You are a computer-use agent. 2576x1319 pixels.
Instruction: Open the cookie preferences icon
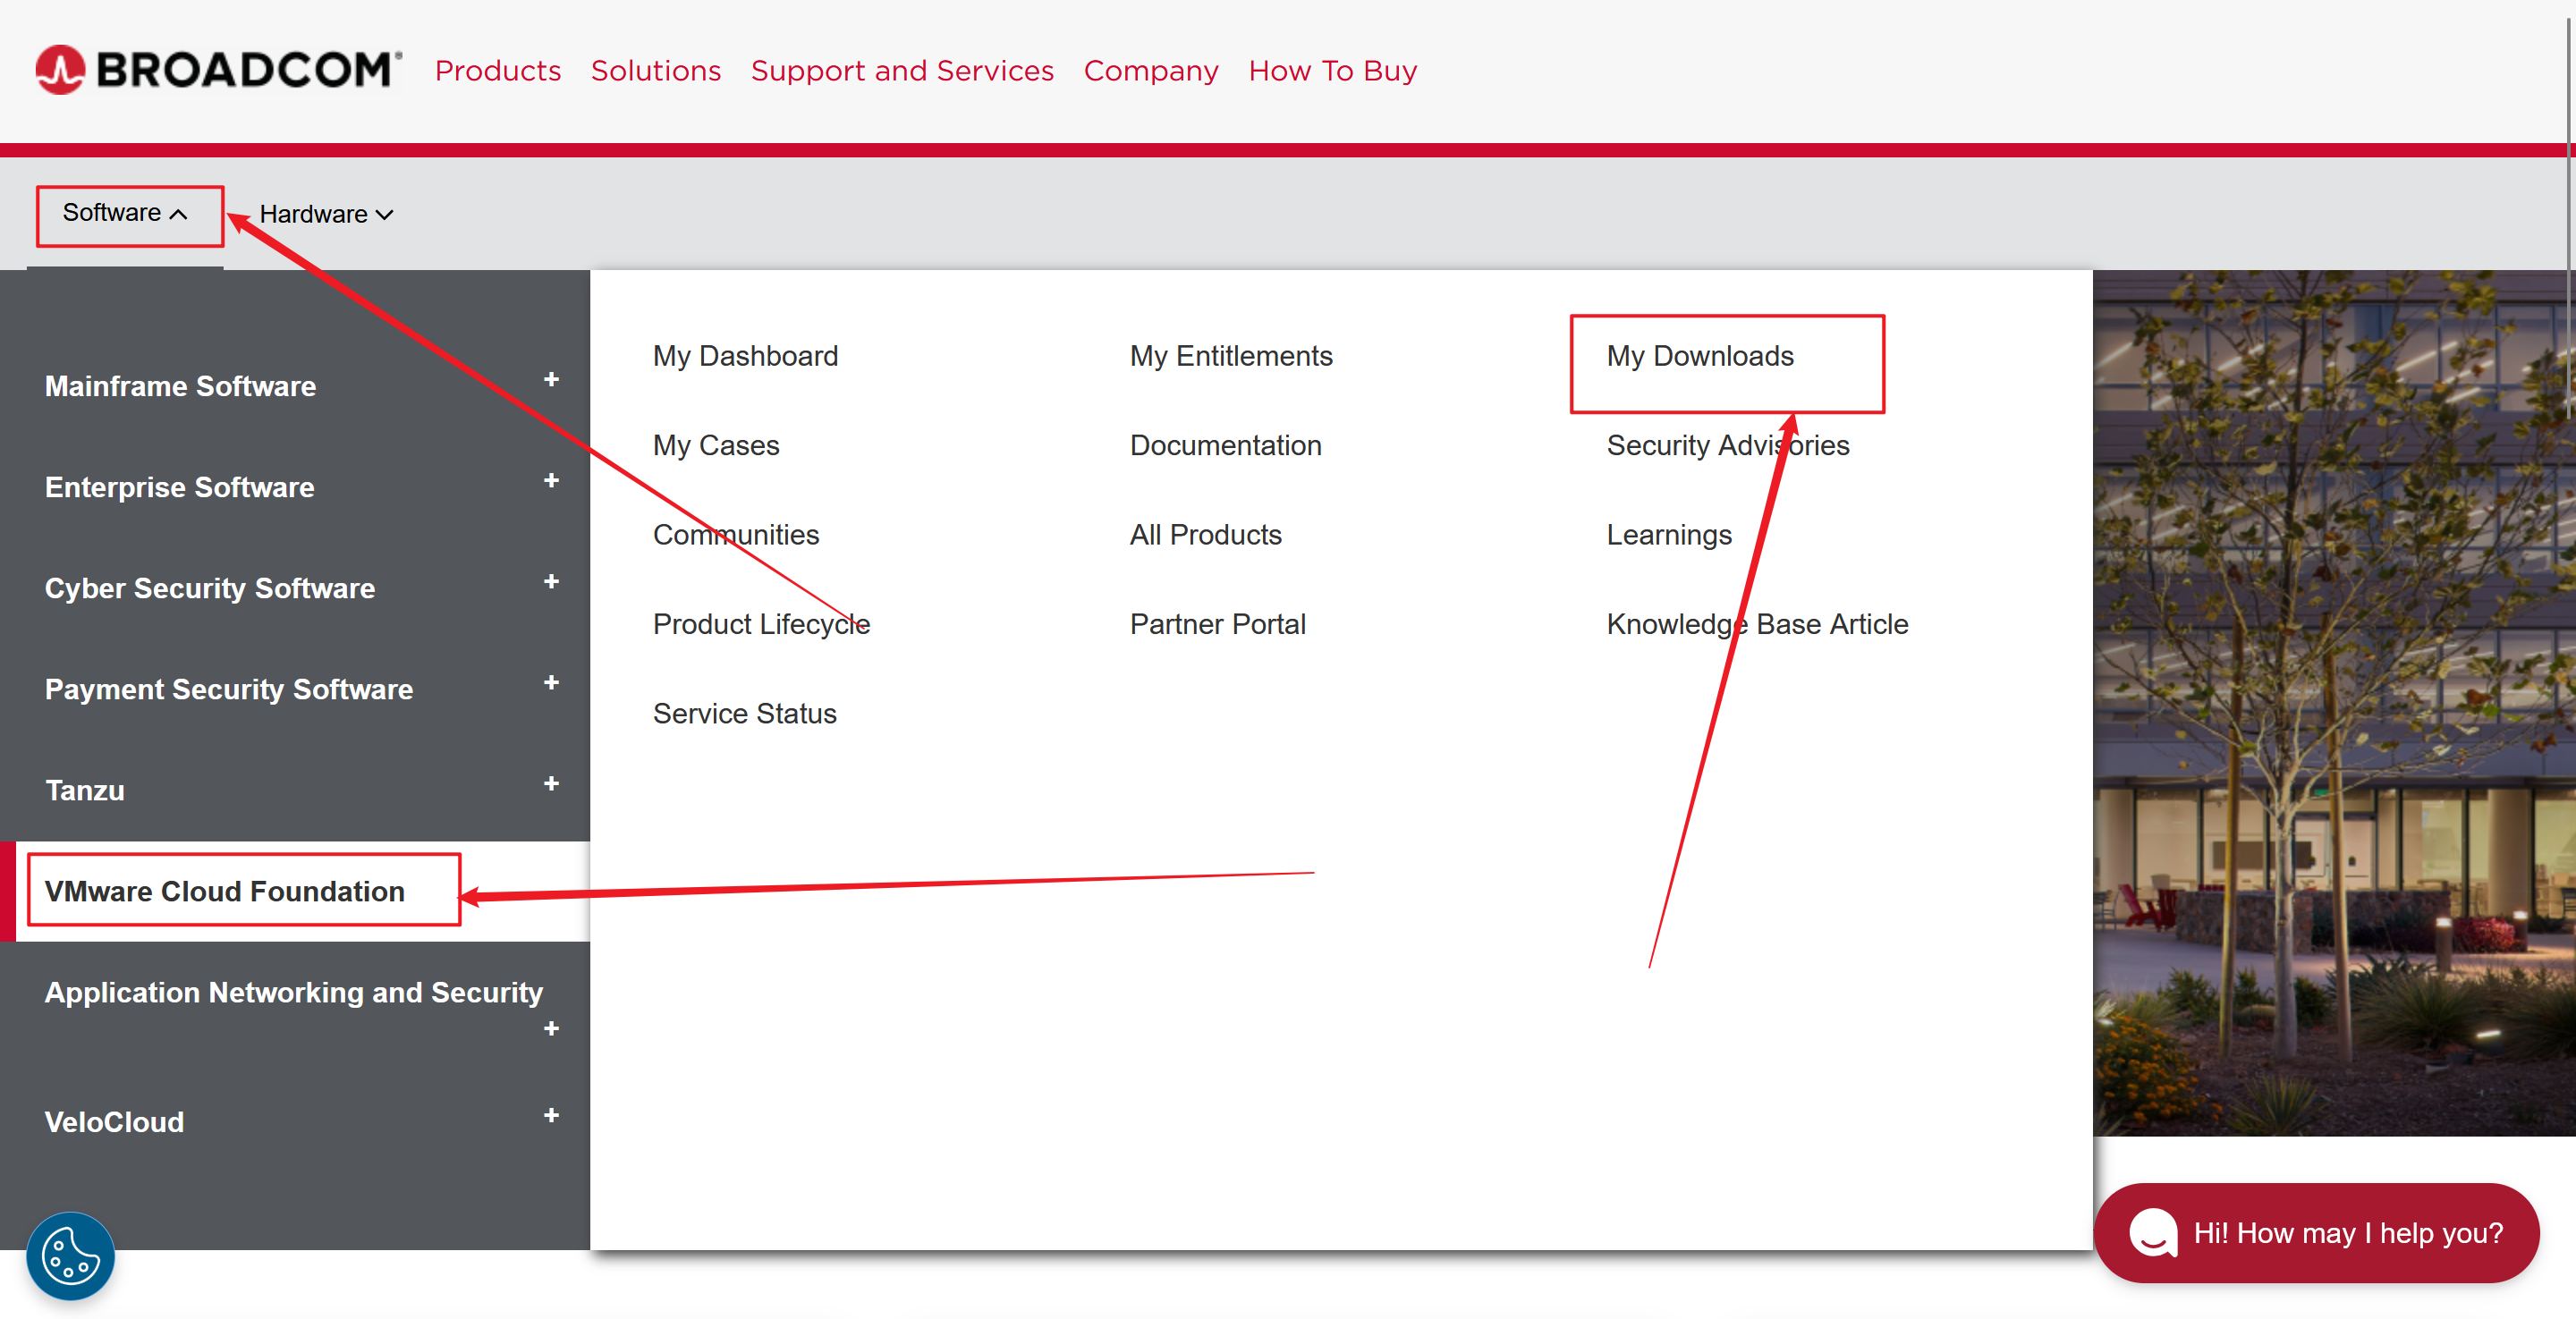pyautogui.click(x=70, y=1256)
